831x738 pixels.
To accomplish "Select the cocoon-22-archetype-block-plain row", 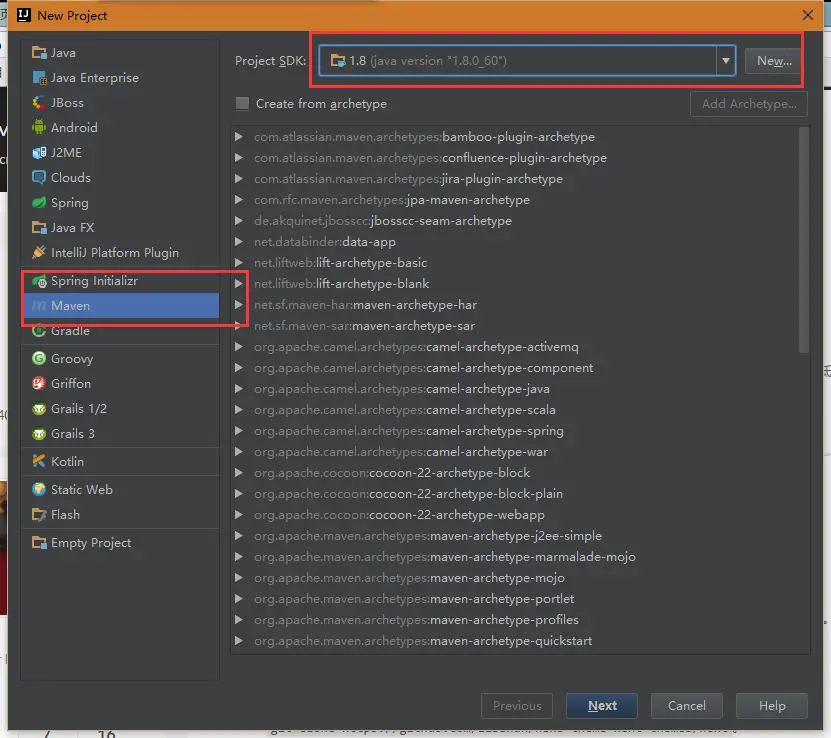I will click(515, 494).
